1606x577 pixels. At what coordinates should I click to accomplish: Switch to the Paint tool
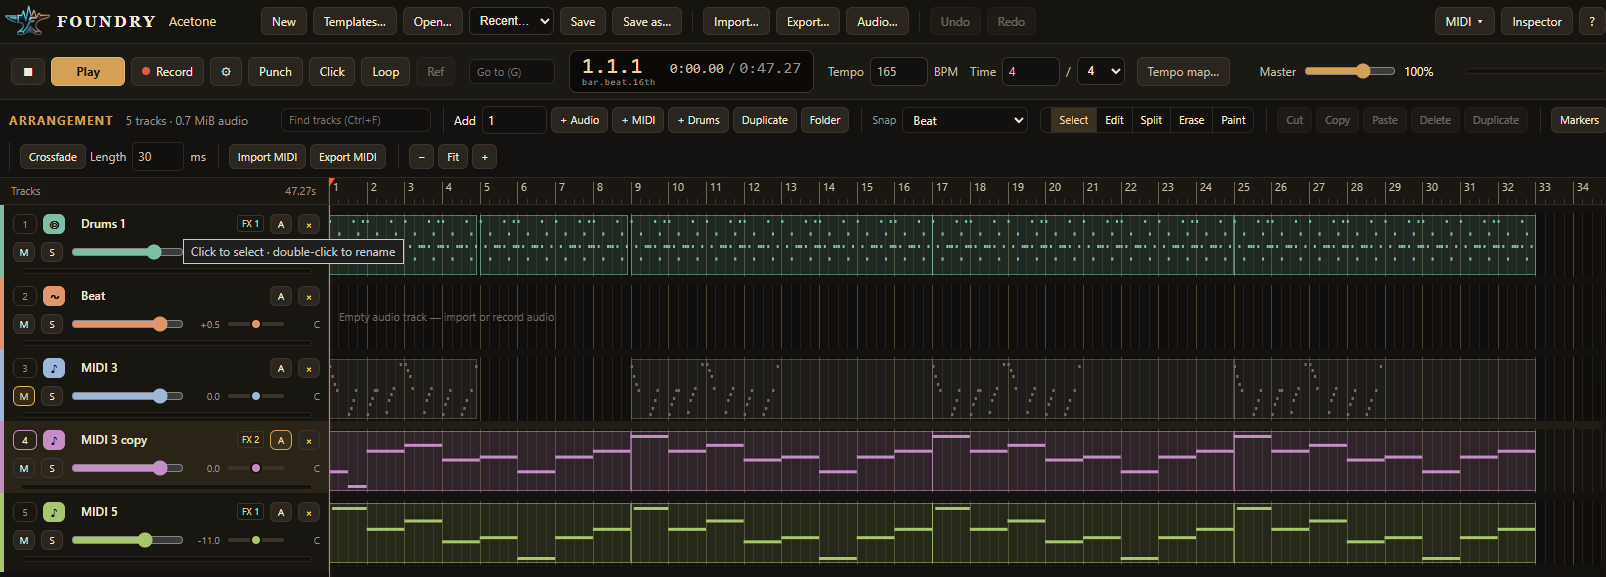click(x=1234, y=120)
